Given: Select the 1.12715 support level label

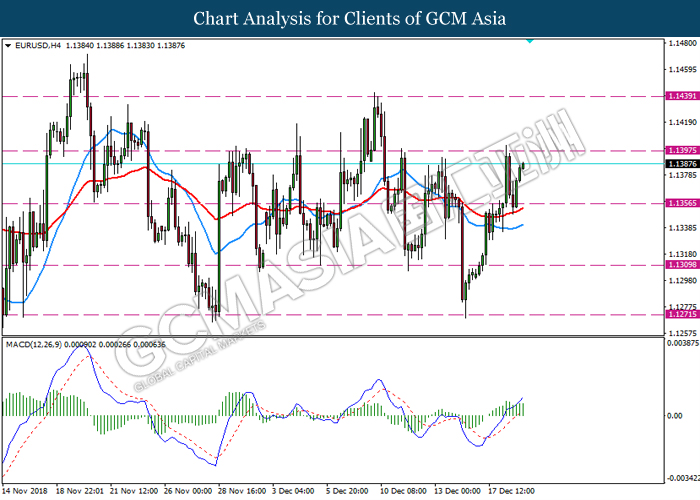Looking at the screenshot, I should tap(682, 314).
